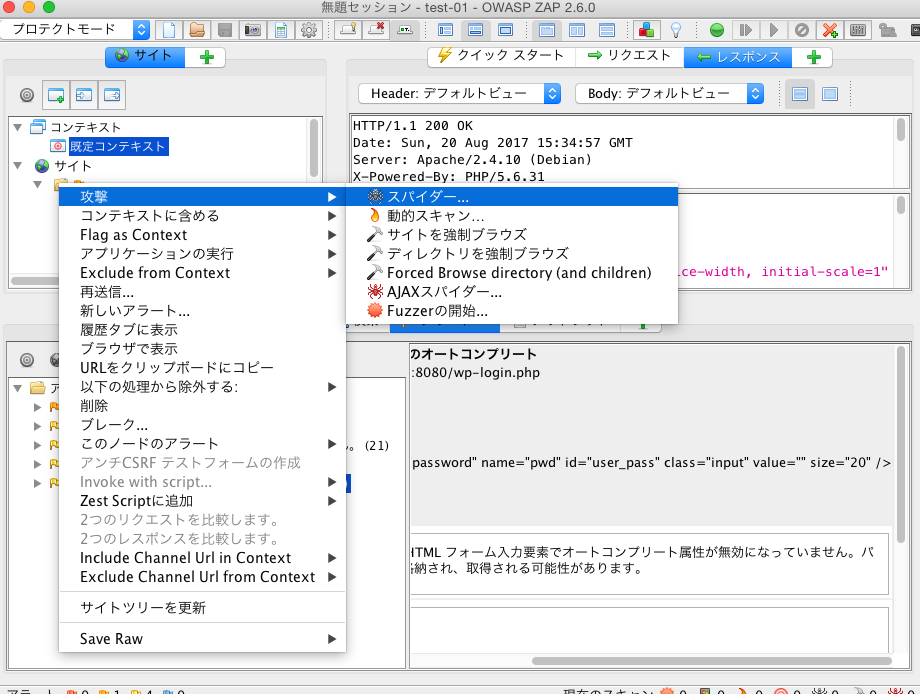Viewport: 920px width, 694px height.
Task: Switch to the サイト tab
Action: tap(145, 56)
